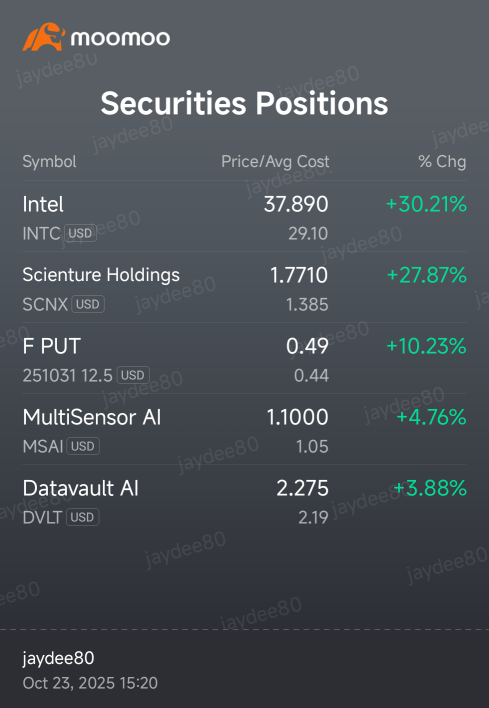The height and width of the screenshot is (708, 489).
Task: Select the USD badge next to SCNX
Action: point(88,304)
